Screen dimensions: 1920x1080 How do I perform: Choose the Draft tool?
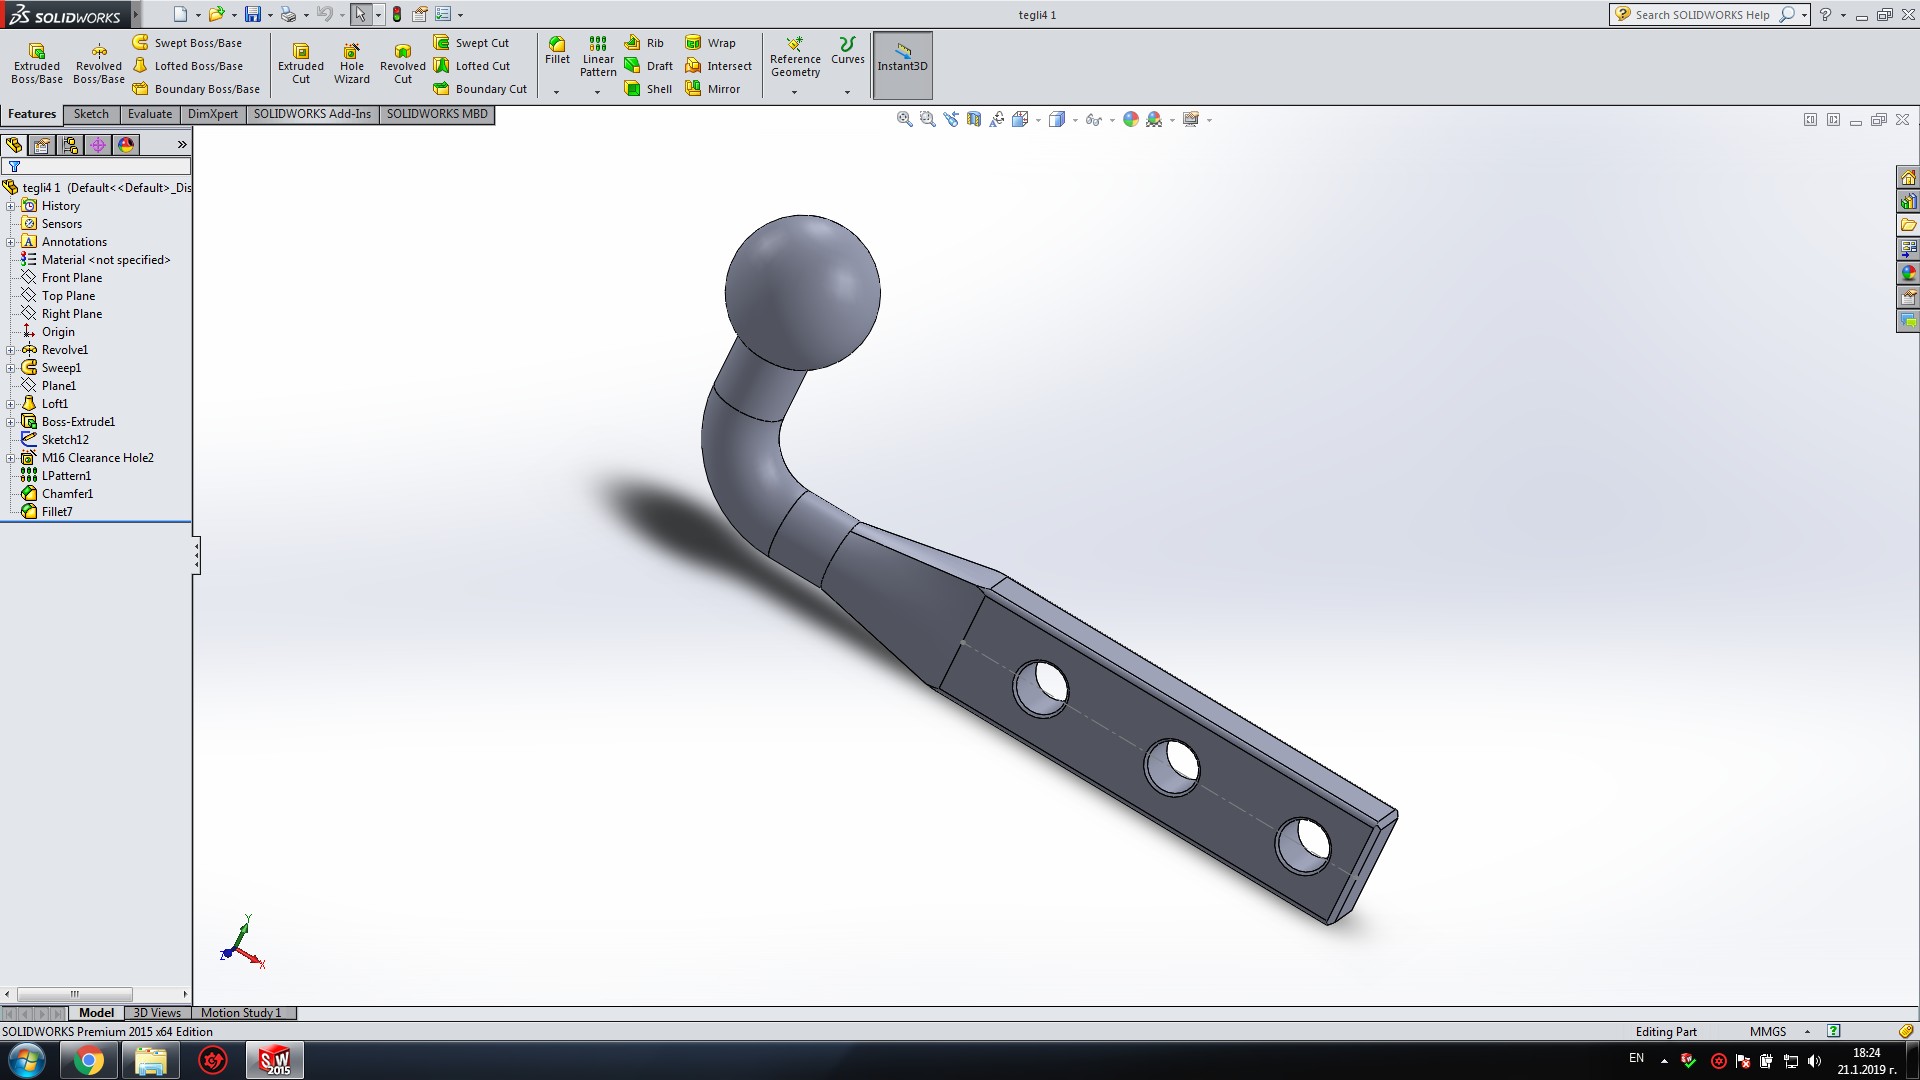648,66
